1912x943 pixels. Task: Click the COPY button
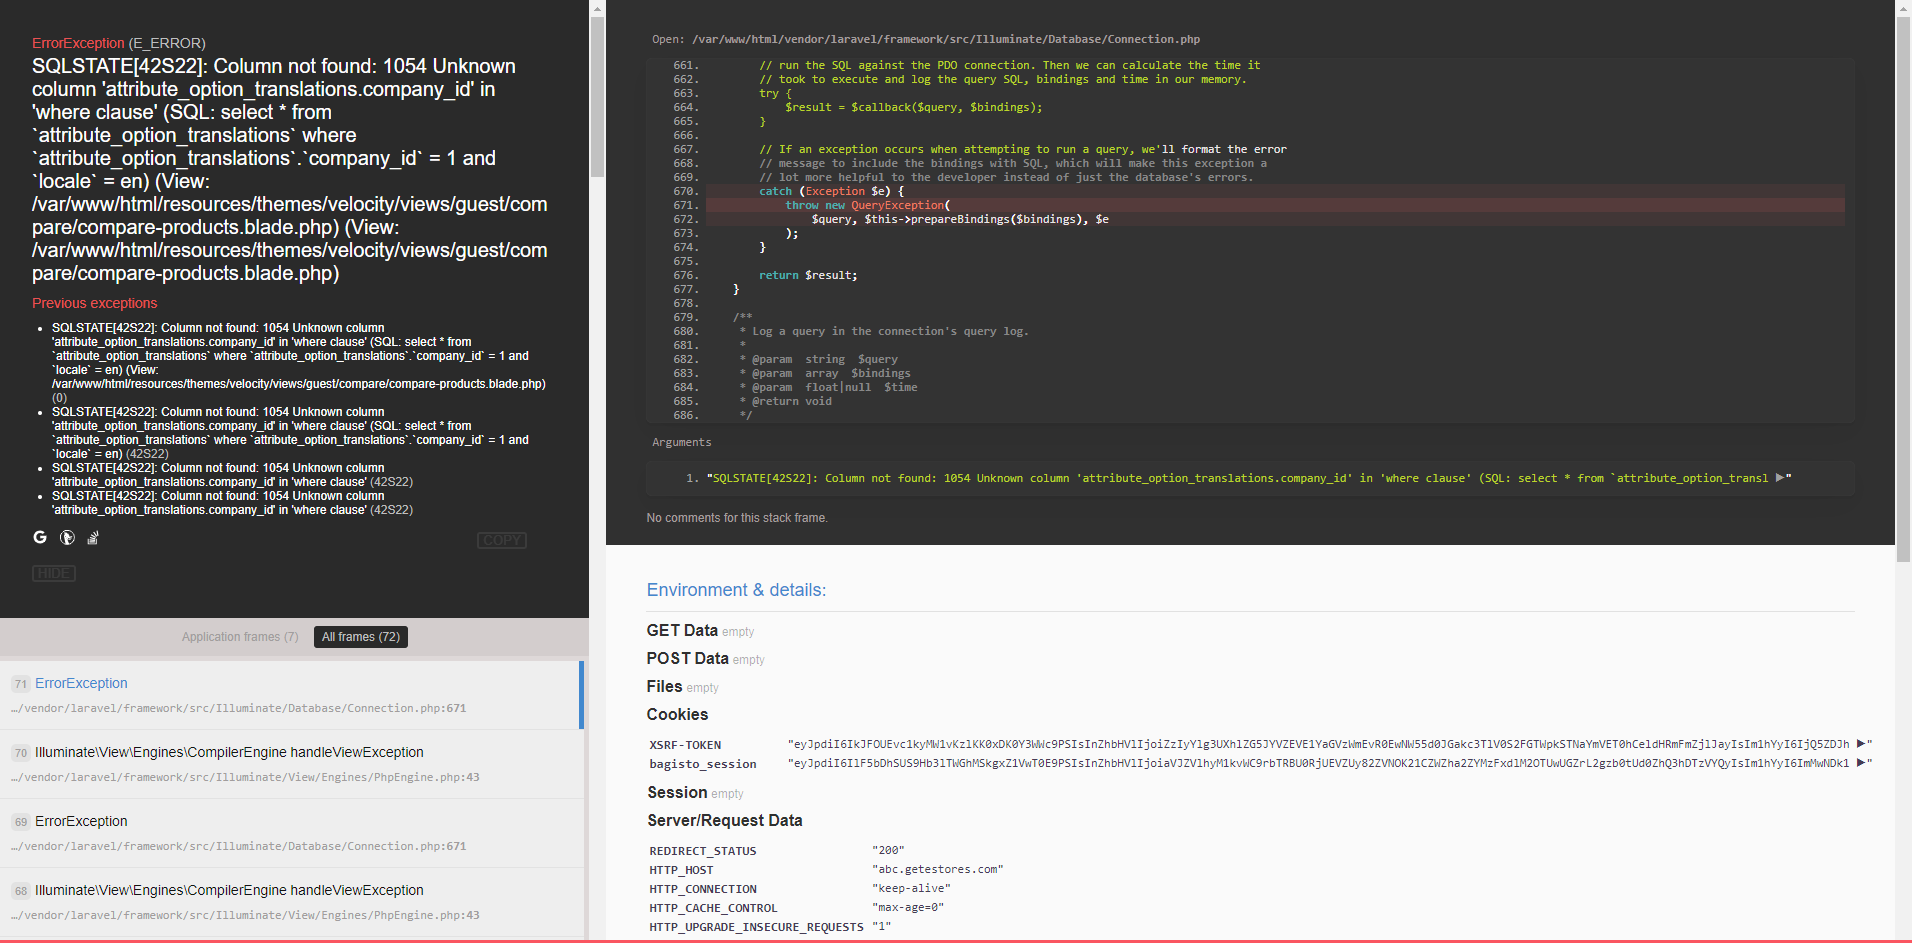point(502,540)
